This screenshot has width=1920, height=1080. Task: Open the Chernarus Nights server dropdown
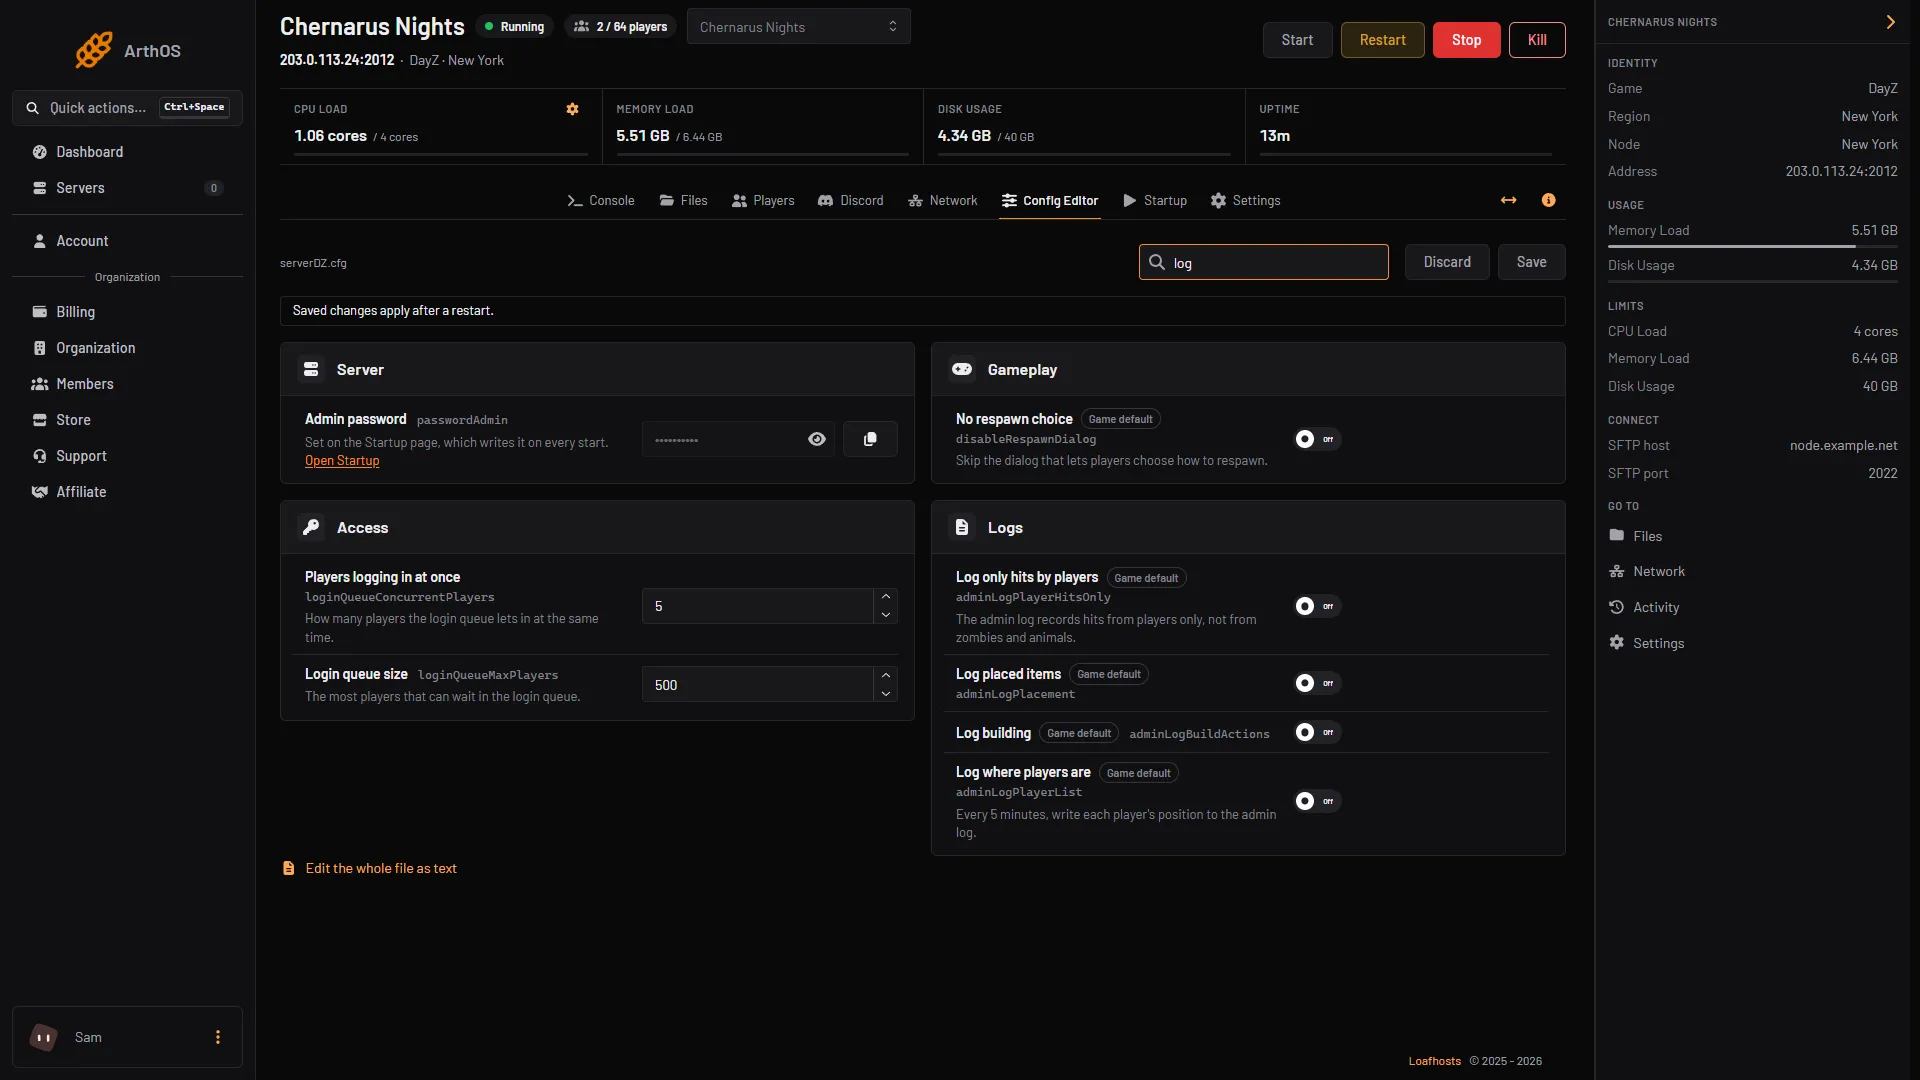tap(798, 27)
